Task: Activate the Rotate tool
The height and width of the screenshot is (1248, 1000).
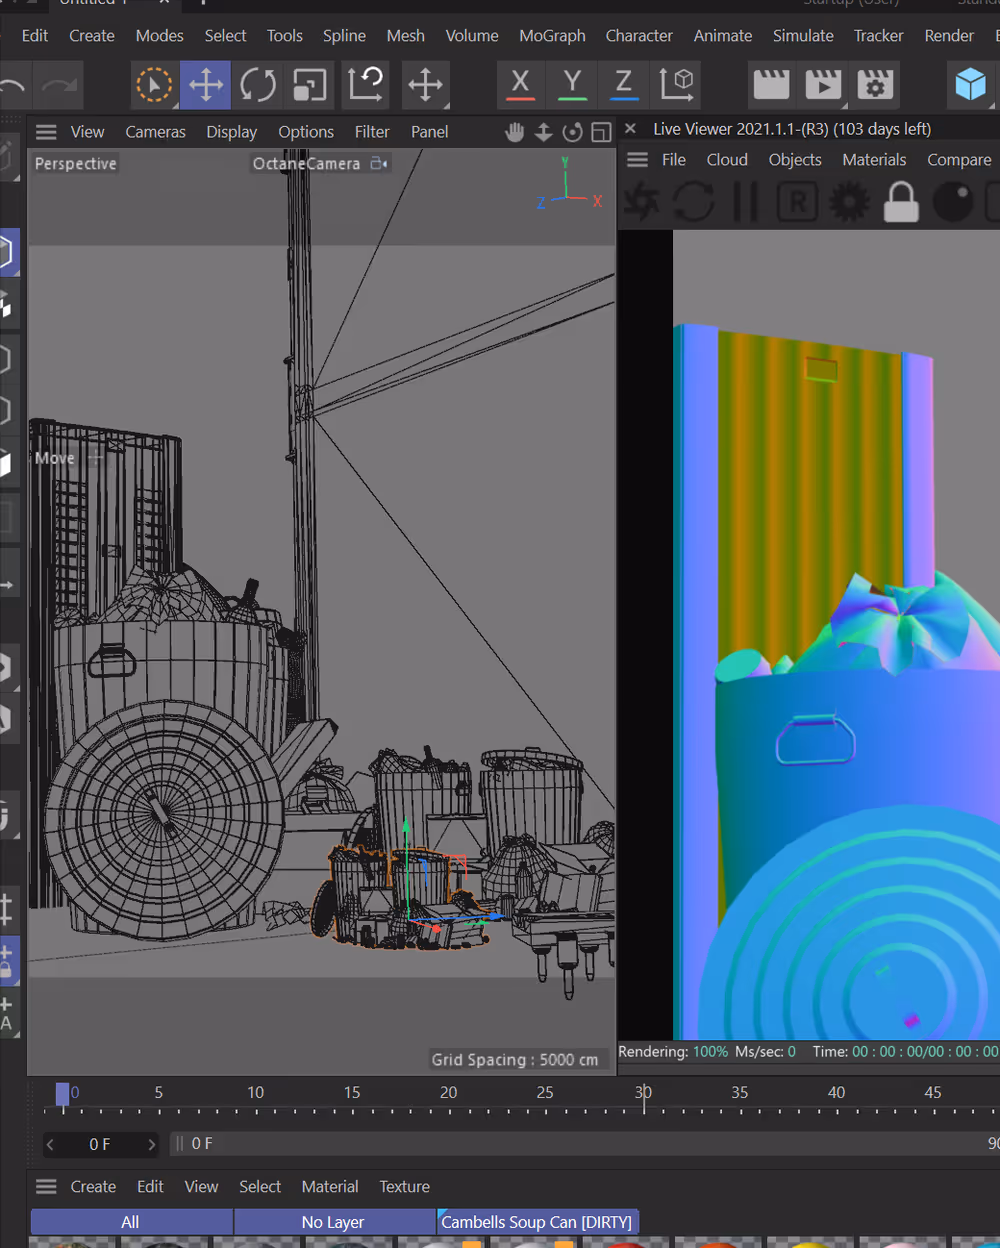Action: (258, 85)
